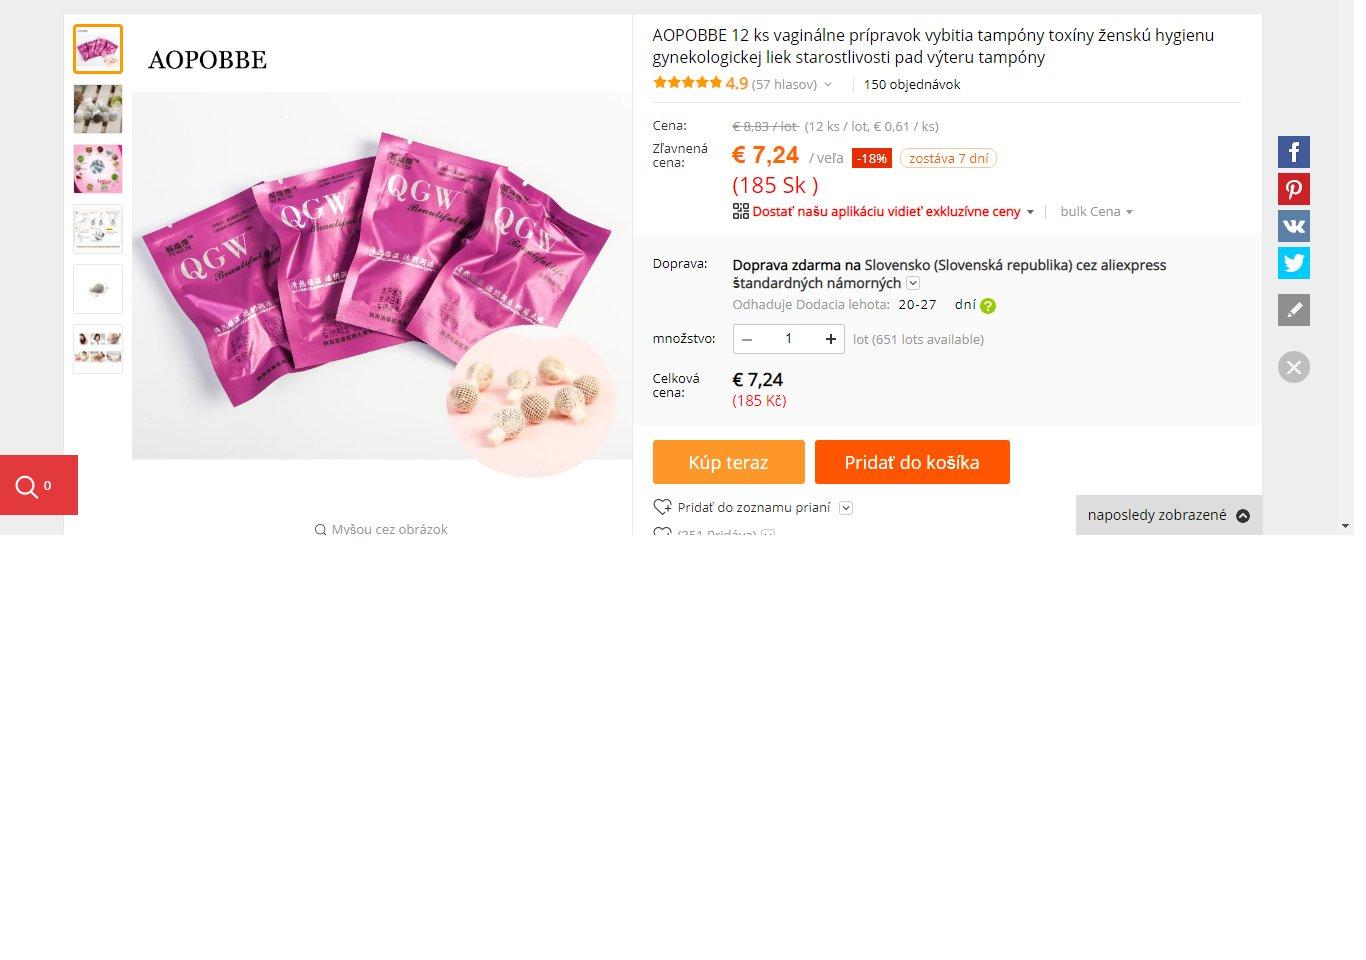Open the 57 hlasov ratings link
Screen dimensions: 1366x960
click(x=784, y=85)
